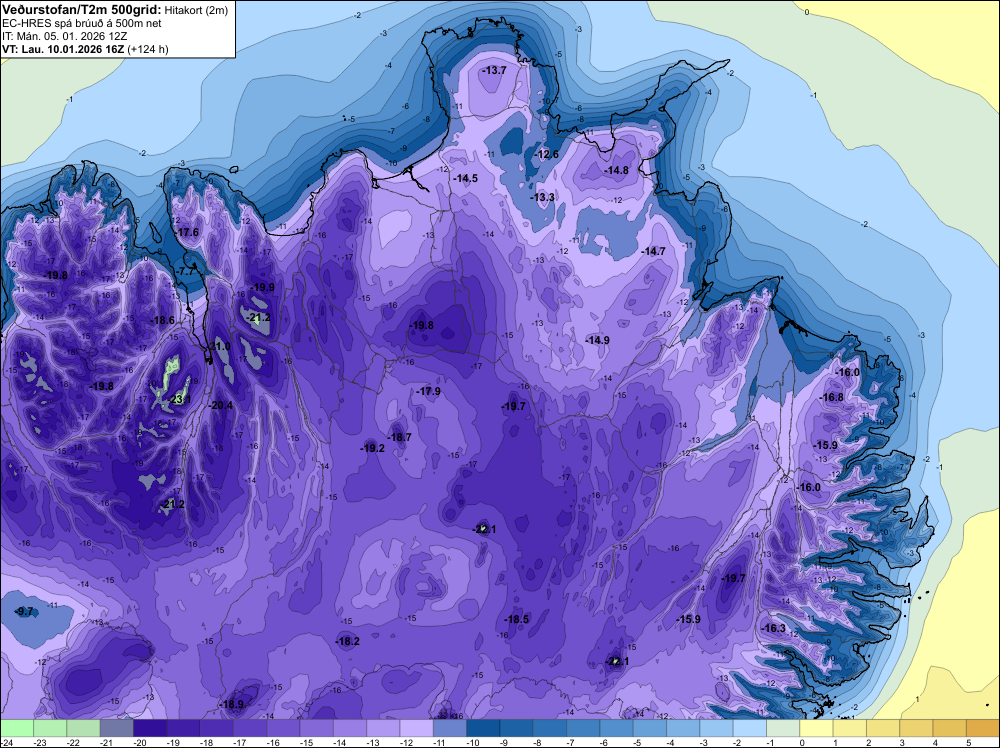Click the -17.9 temperature value
1000x748 pixels.
(x=428, y=392)
